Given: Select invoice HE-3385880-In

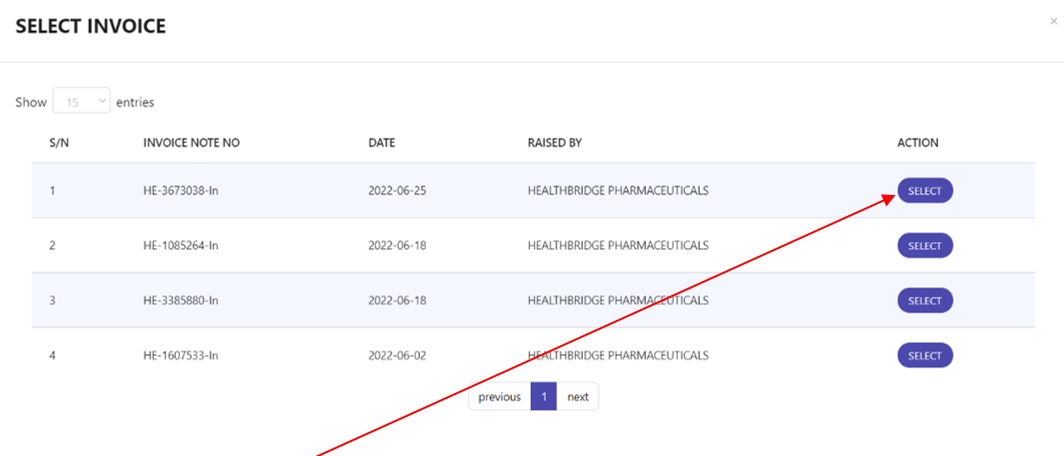Looking at the screenshot, I should (925, 301).
